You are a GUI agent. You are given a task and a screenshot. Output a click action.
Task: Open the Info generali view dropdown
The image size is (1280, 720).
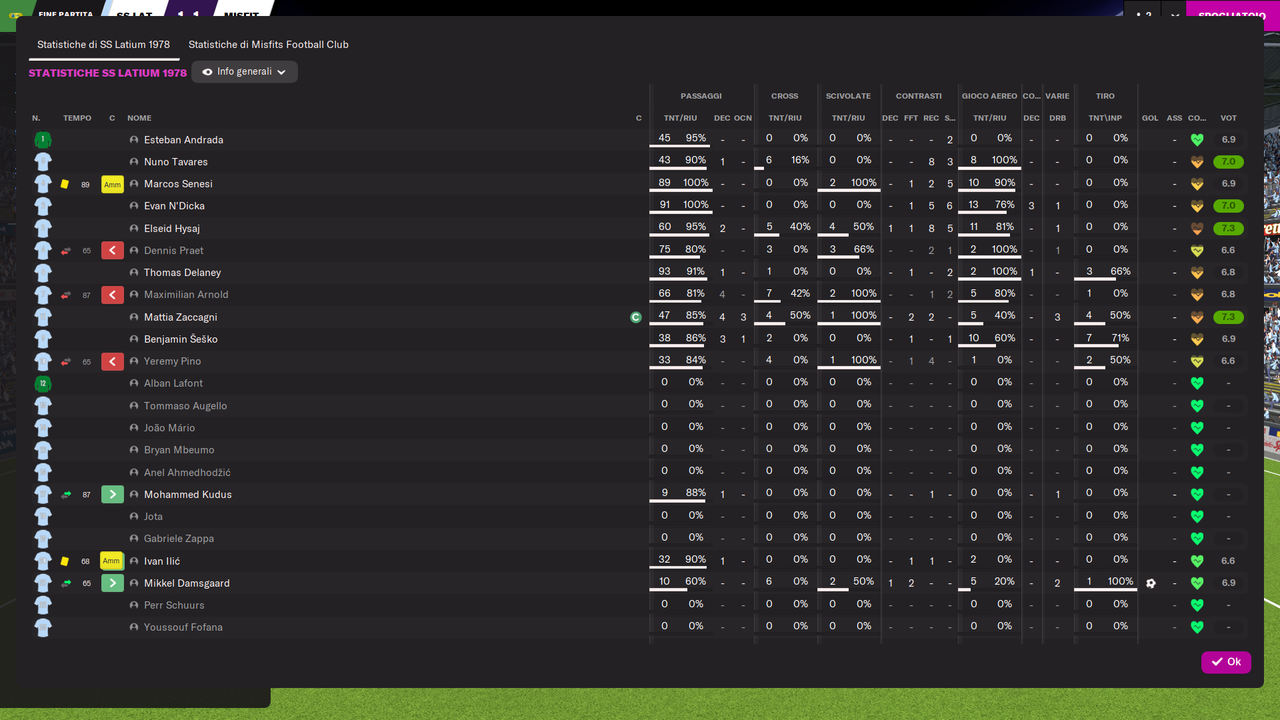pos(244,72)
